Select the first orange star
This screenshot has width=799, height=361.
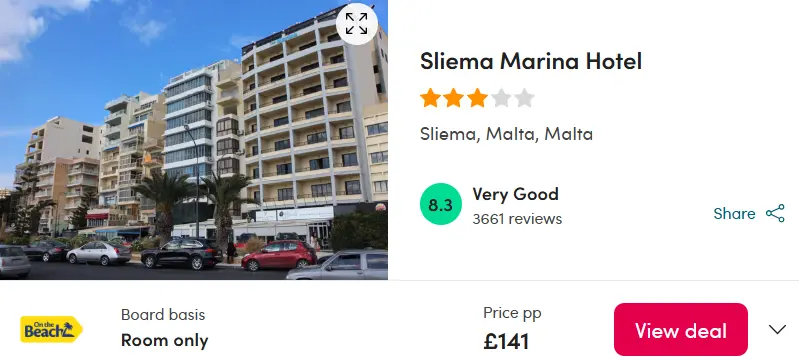[430, 98]
